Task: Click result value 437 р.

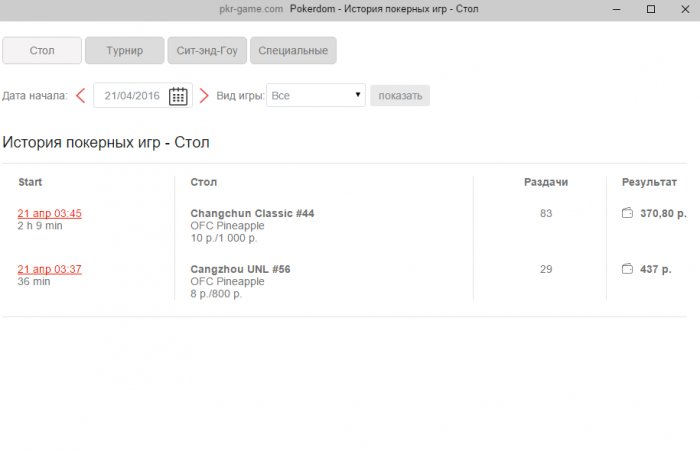Action: [x=655, y=269]
